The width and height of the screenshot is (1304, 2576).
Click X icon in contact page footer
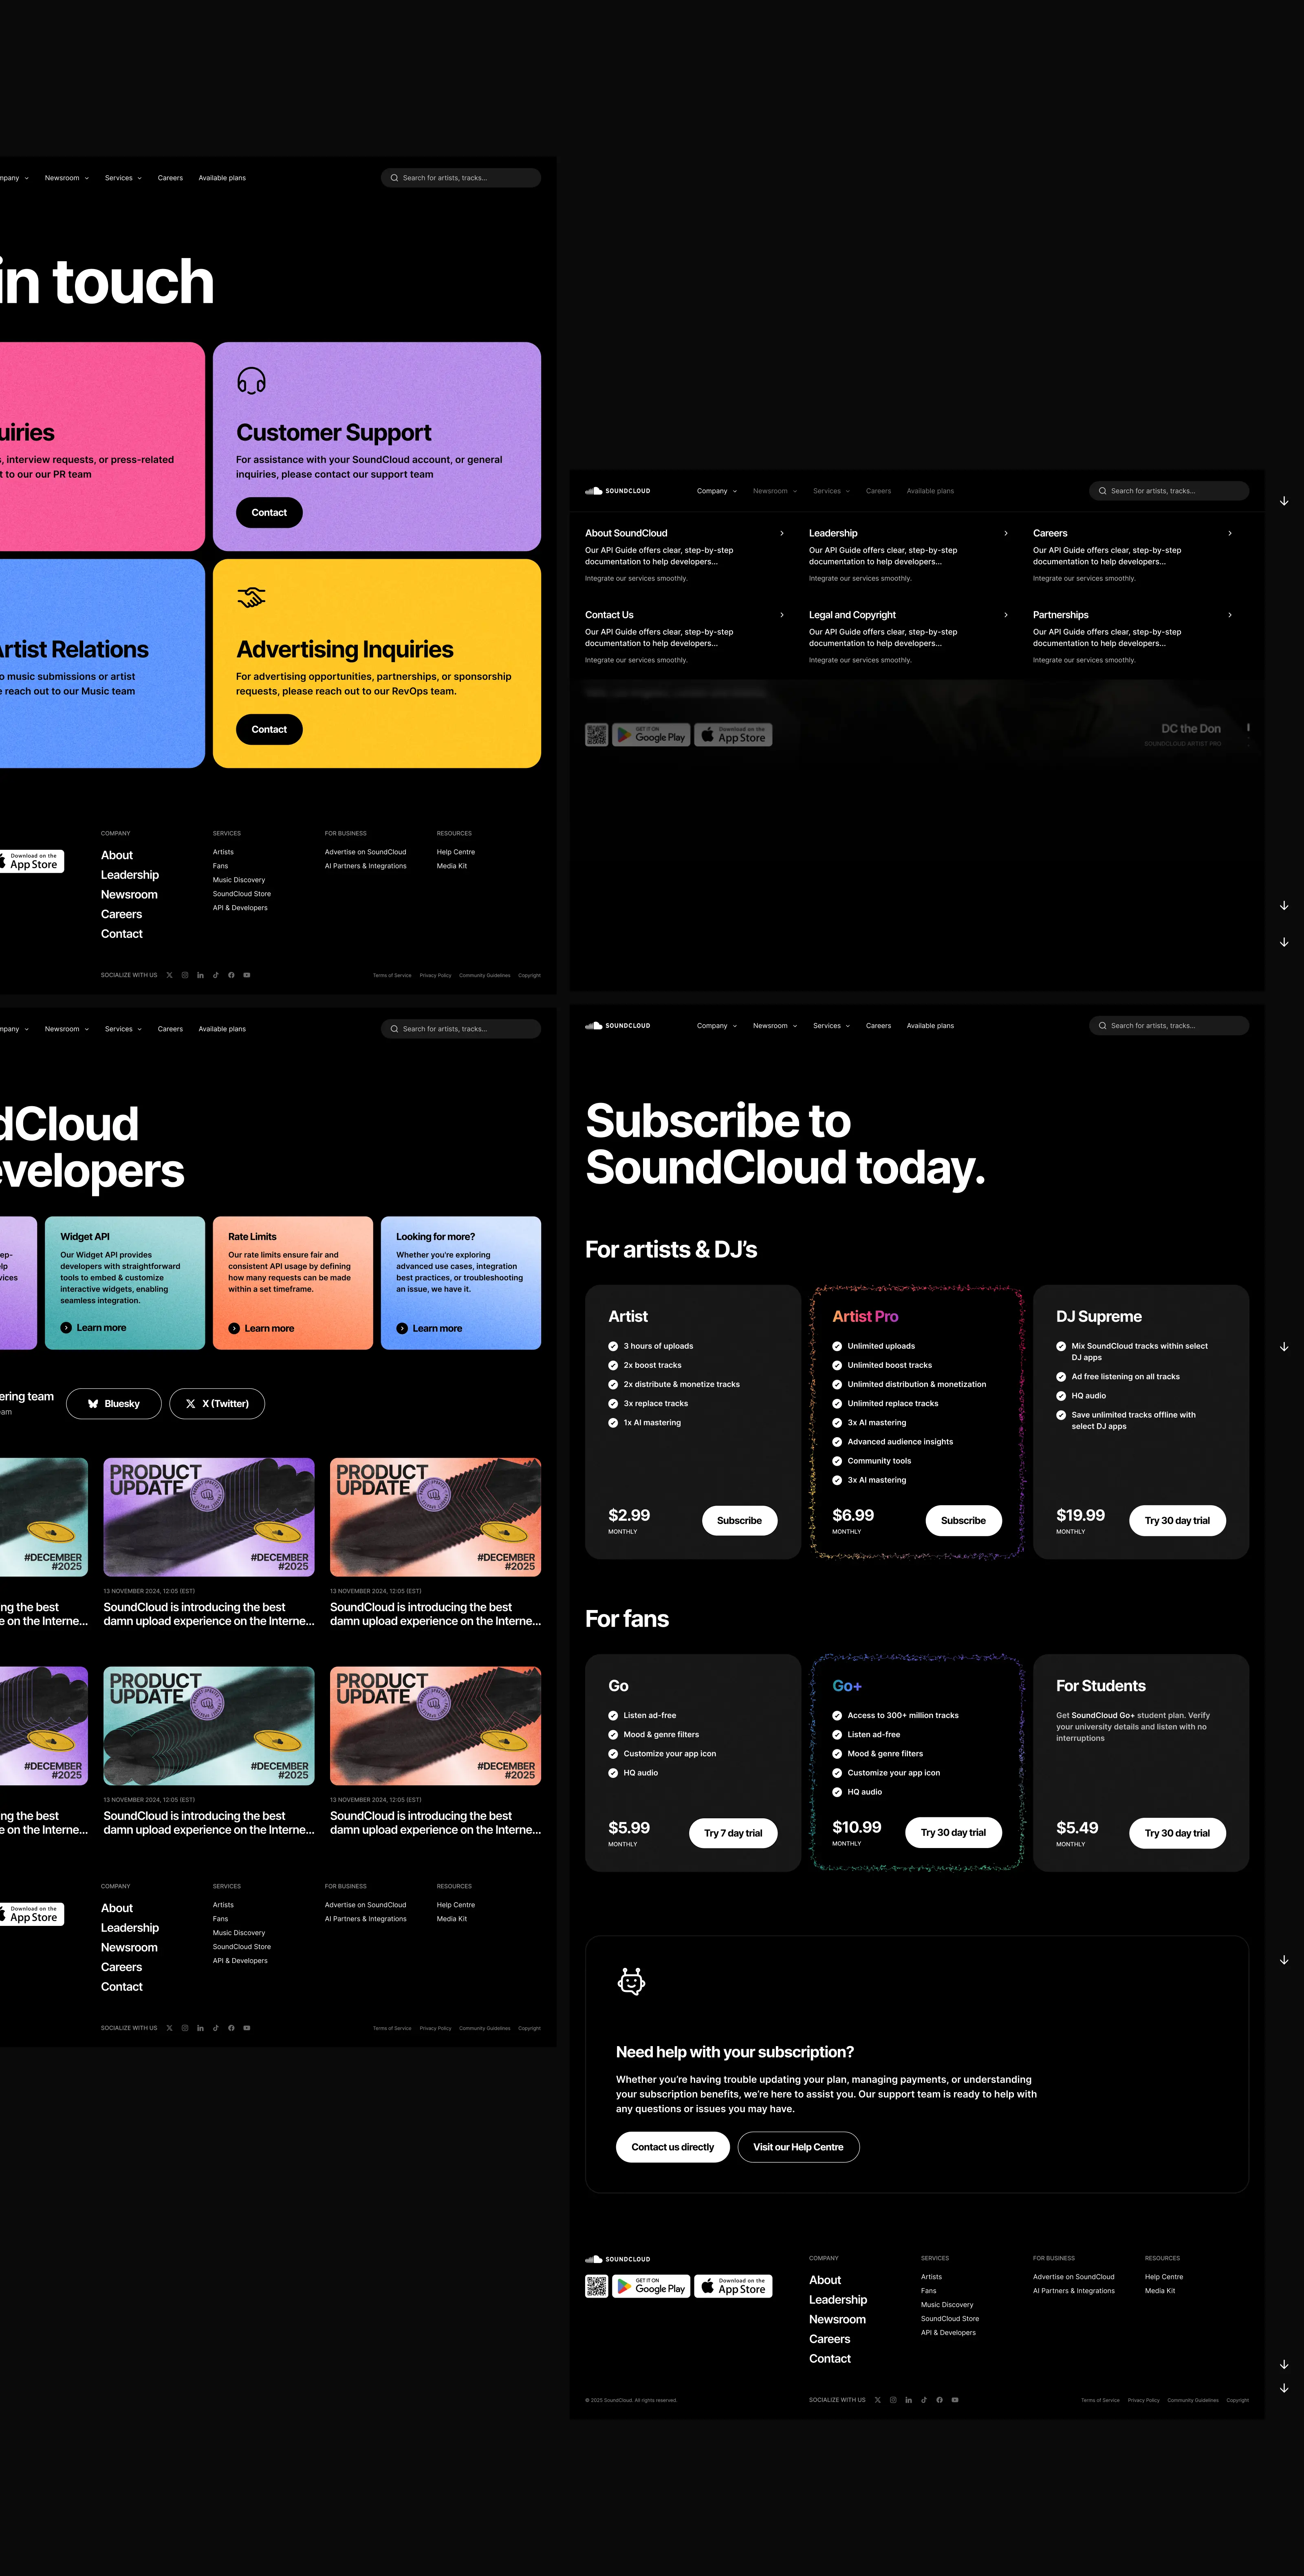tap(169, 975)
